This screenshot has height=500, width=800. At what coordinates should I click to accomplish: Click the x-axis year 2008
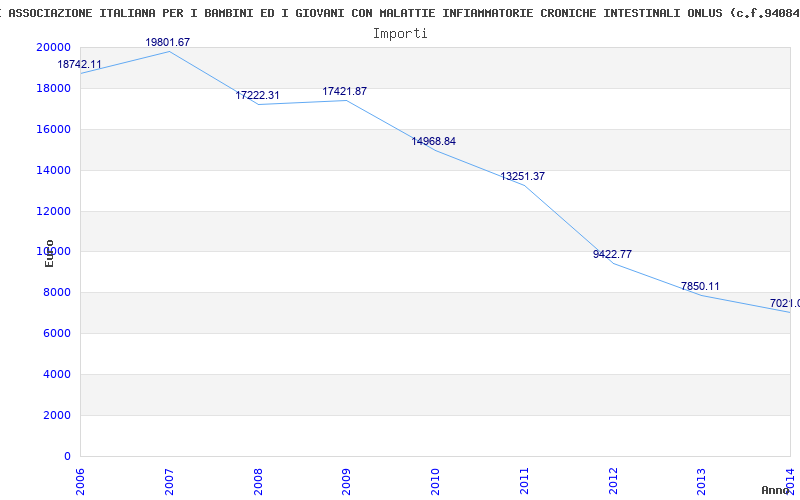tap(258, 482)
